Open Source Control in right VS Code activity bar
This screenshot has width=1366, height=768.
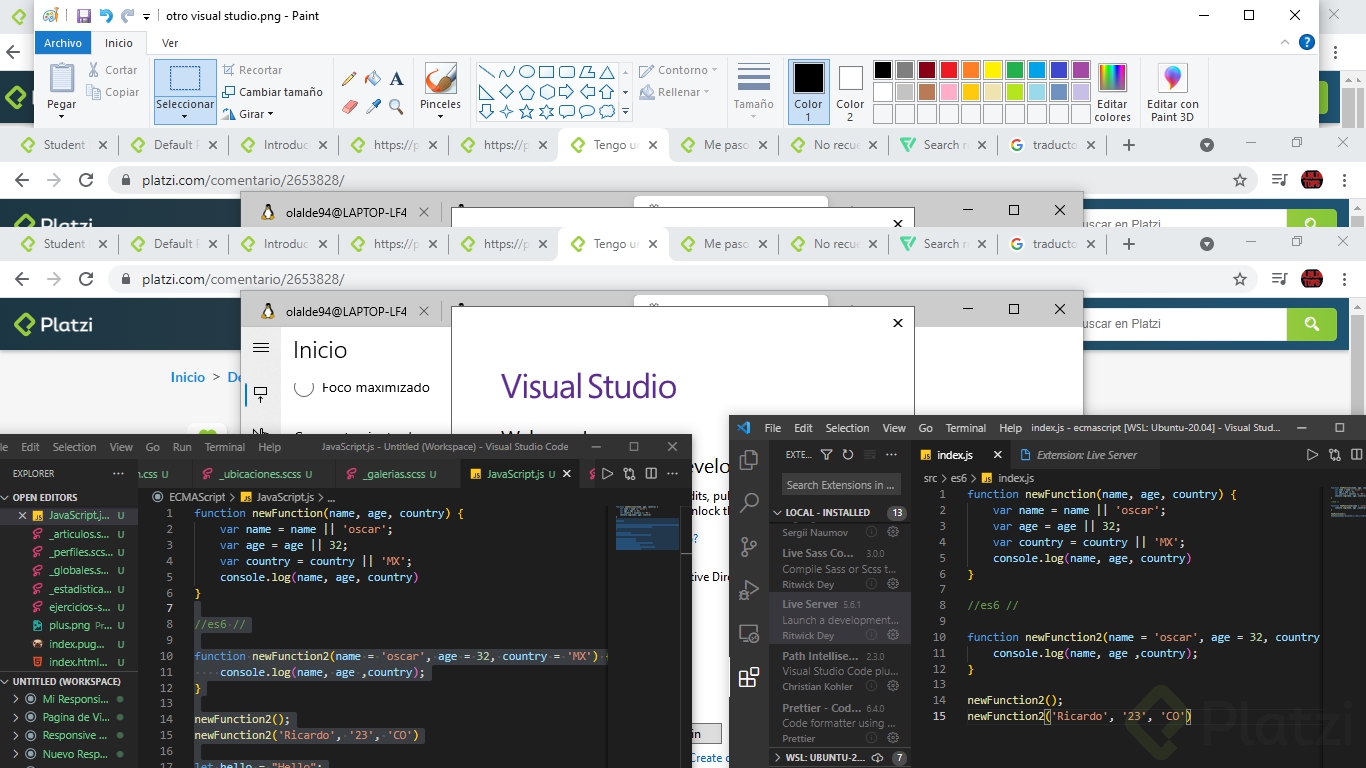[x=749, y=547]
